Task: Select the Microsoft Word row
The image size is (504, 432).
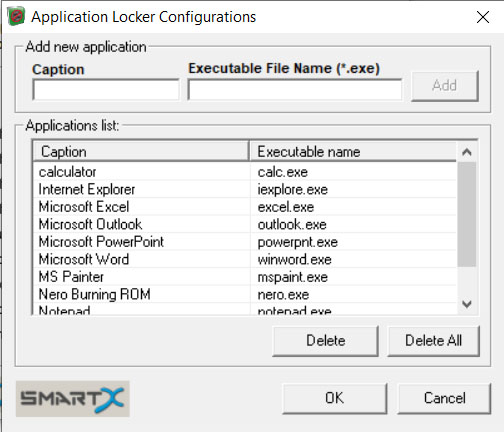Action: point(245,259)
